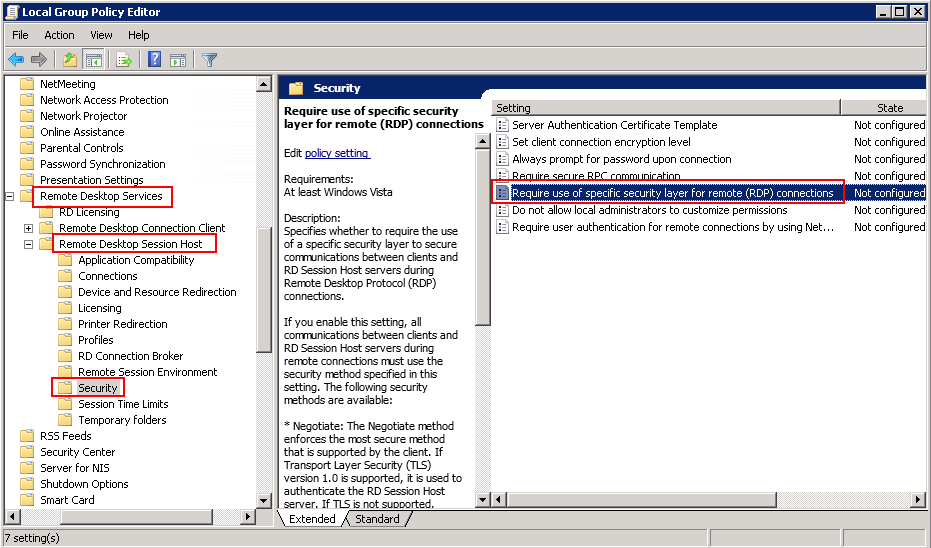Image resolution: width=931 pixels, height=548 pixels.
Task: Toggle the Show/Hide Action Pane icon
Action: coord(178,59)
